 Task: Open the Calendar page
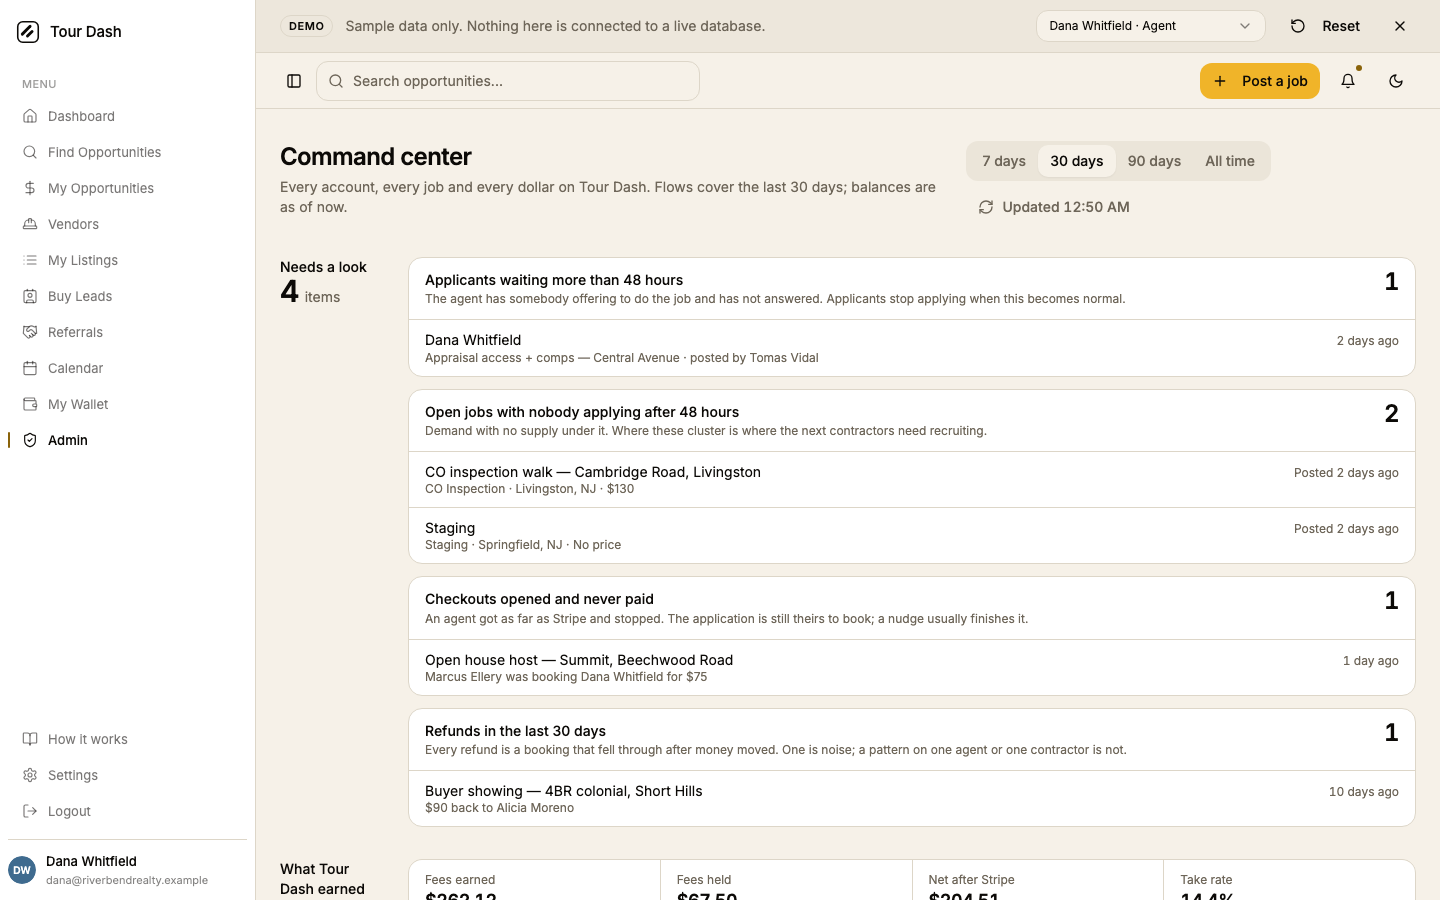pos(127,368)
